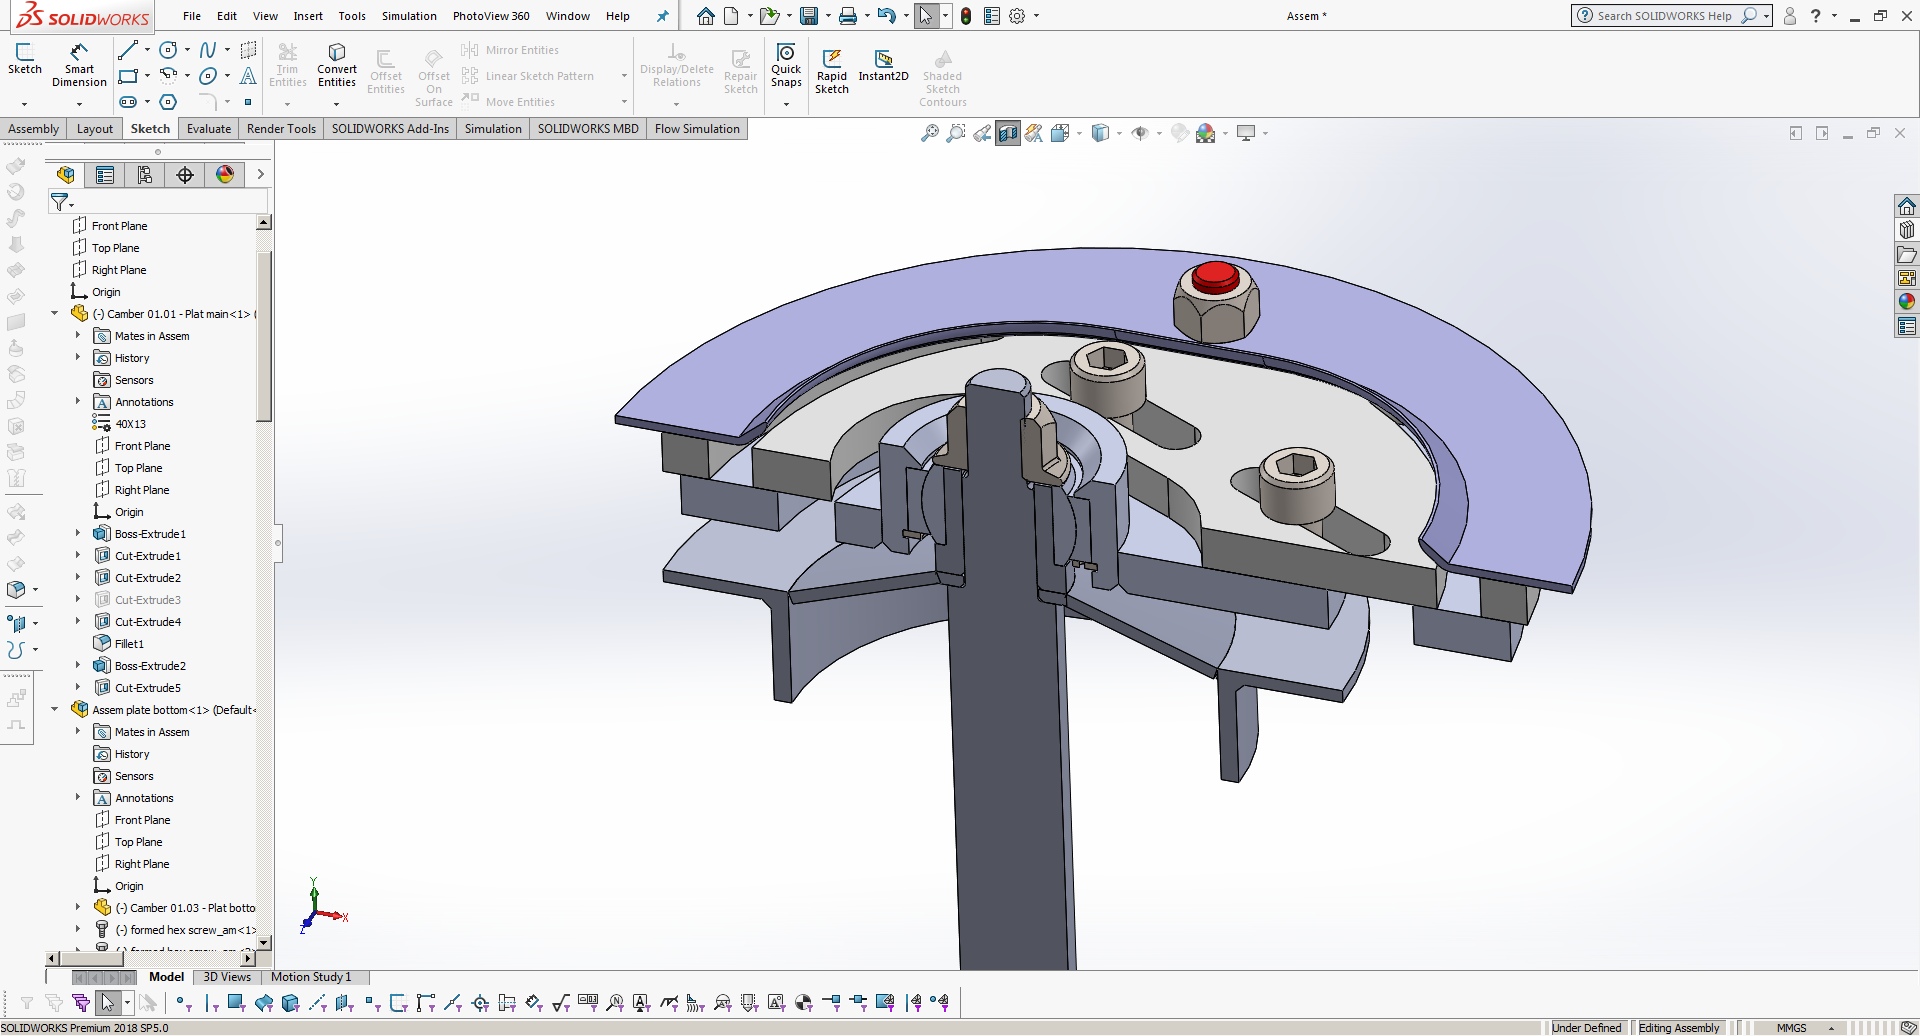1920x1036 pixels.
Task: Click the Convert Entities tool
Action: (337, 64)
